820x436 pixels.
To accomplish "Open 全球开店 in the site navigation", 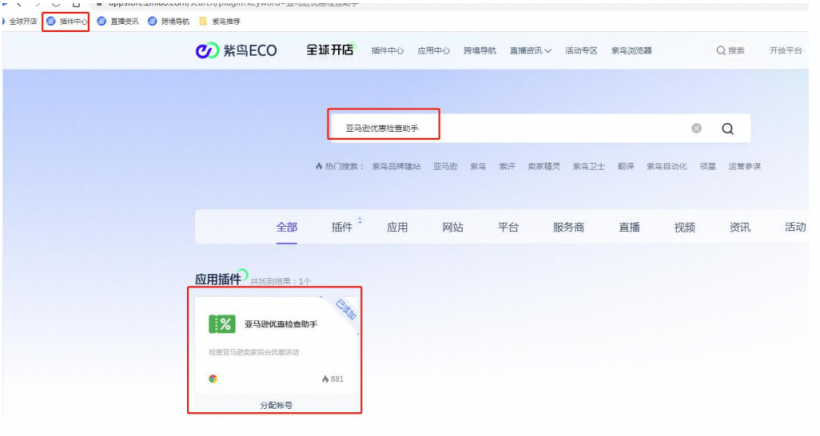I will (330, 50).
